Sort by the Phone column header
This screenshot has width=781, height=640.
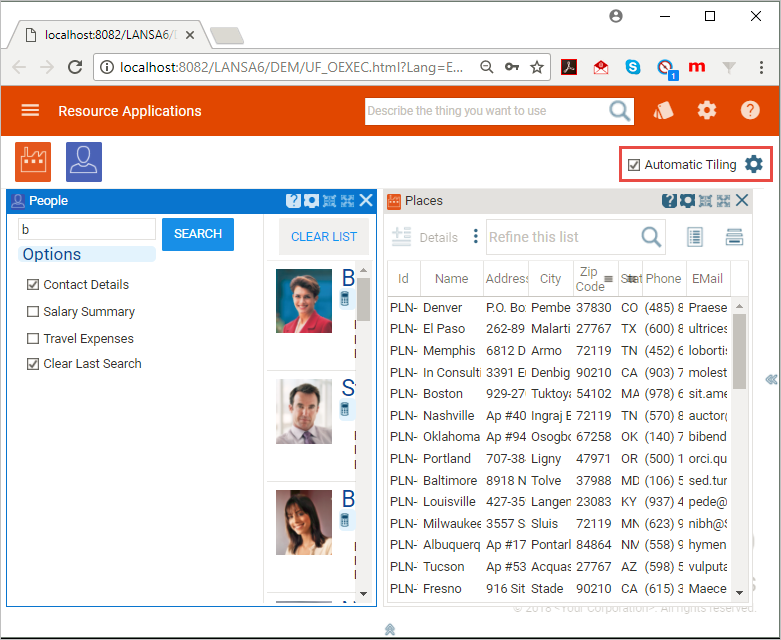point(663,278)
